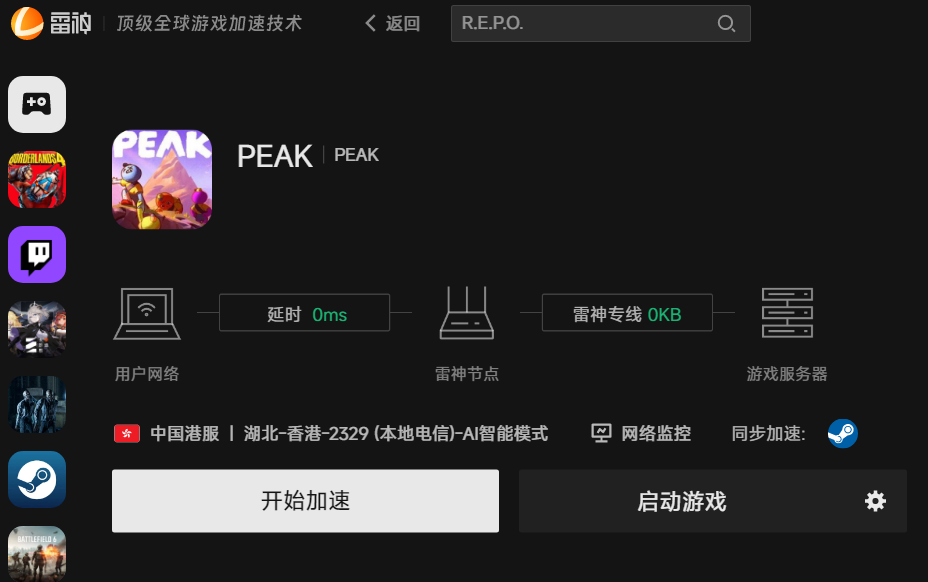Screen dimensions: 928x582
Task: Toggle Steam sync acceleration icon
Action: tap(842, 433)
